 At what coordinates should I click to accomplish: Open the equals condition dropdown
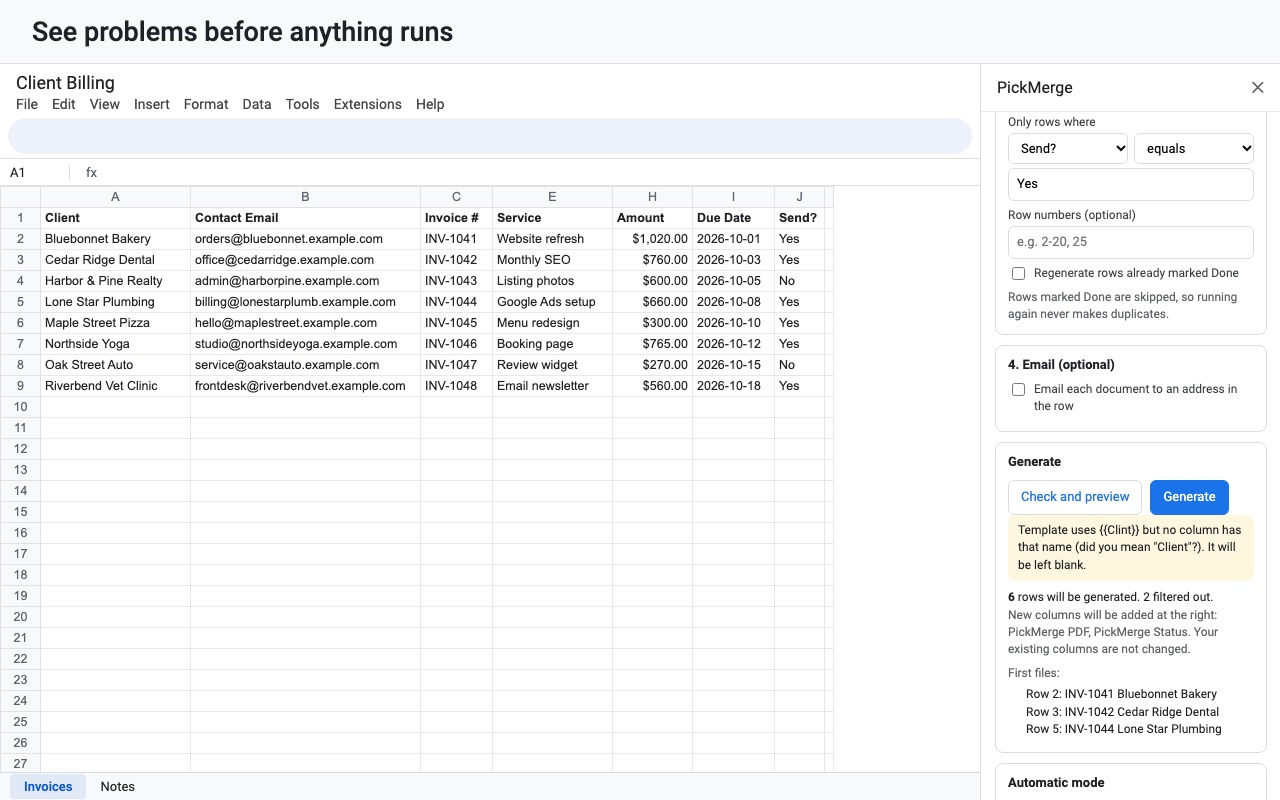(x=1194, y=148)
